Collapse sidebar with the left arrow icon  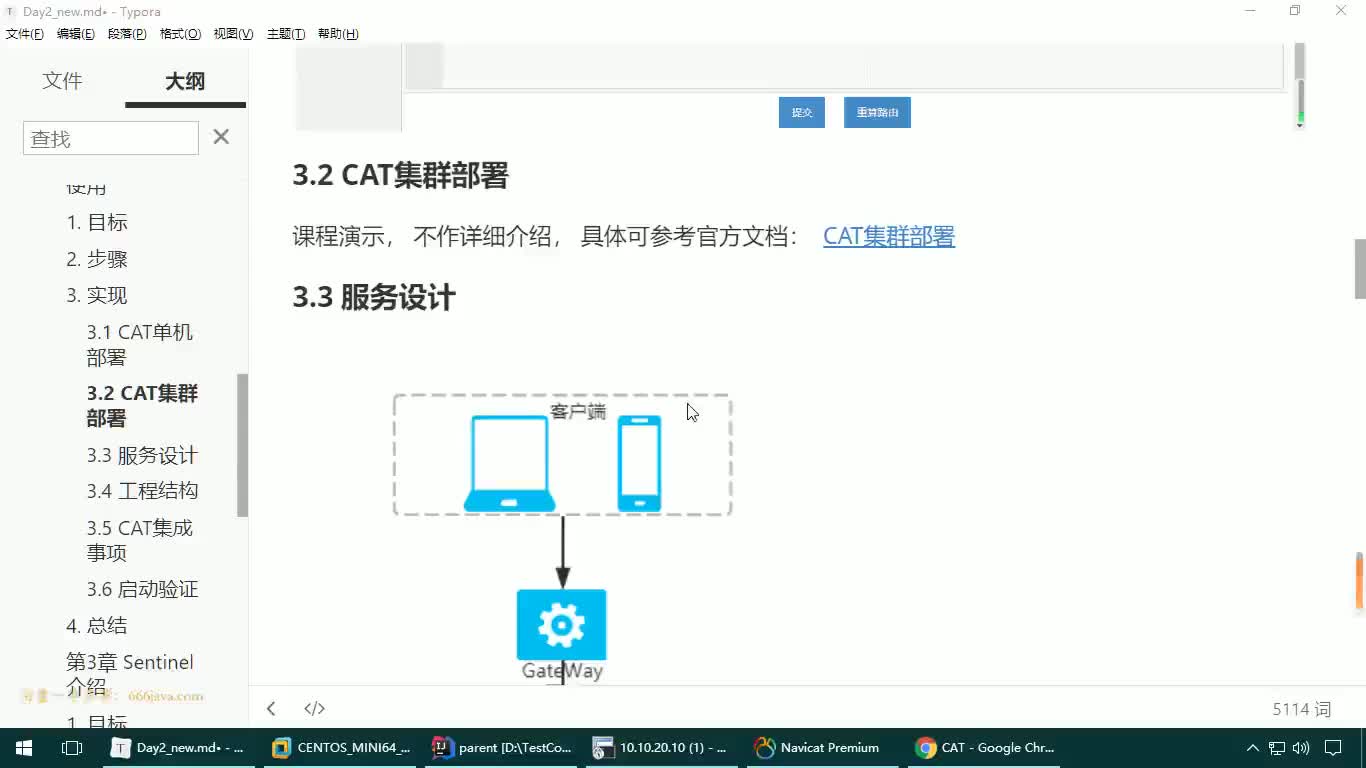[271, 708]
